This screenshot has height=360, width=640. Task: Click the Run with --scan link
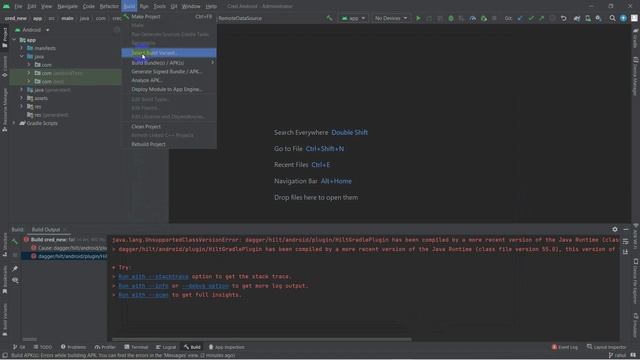point(143,295)
